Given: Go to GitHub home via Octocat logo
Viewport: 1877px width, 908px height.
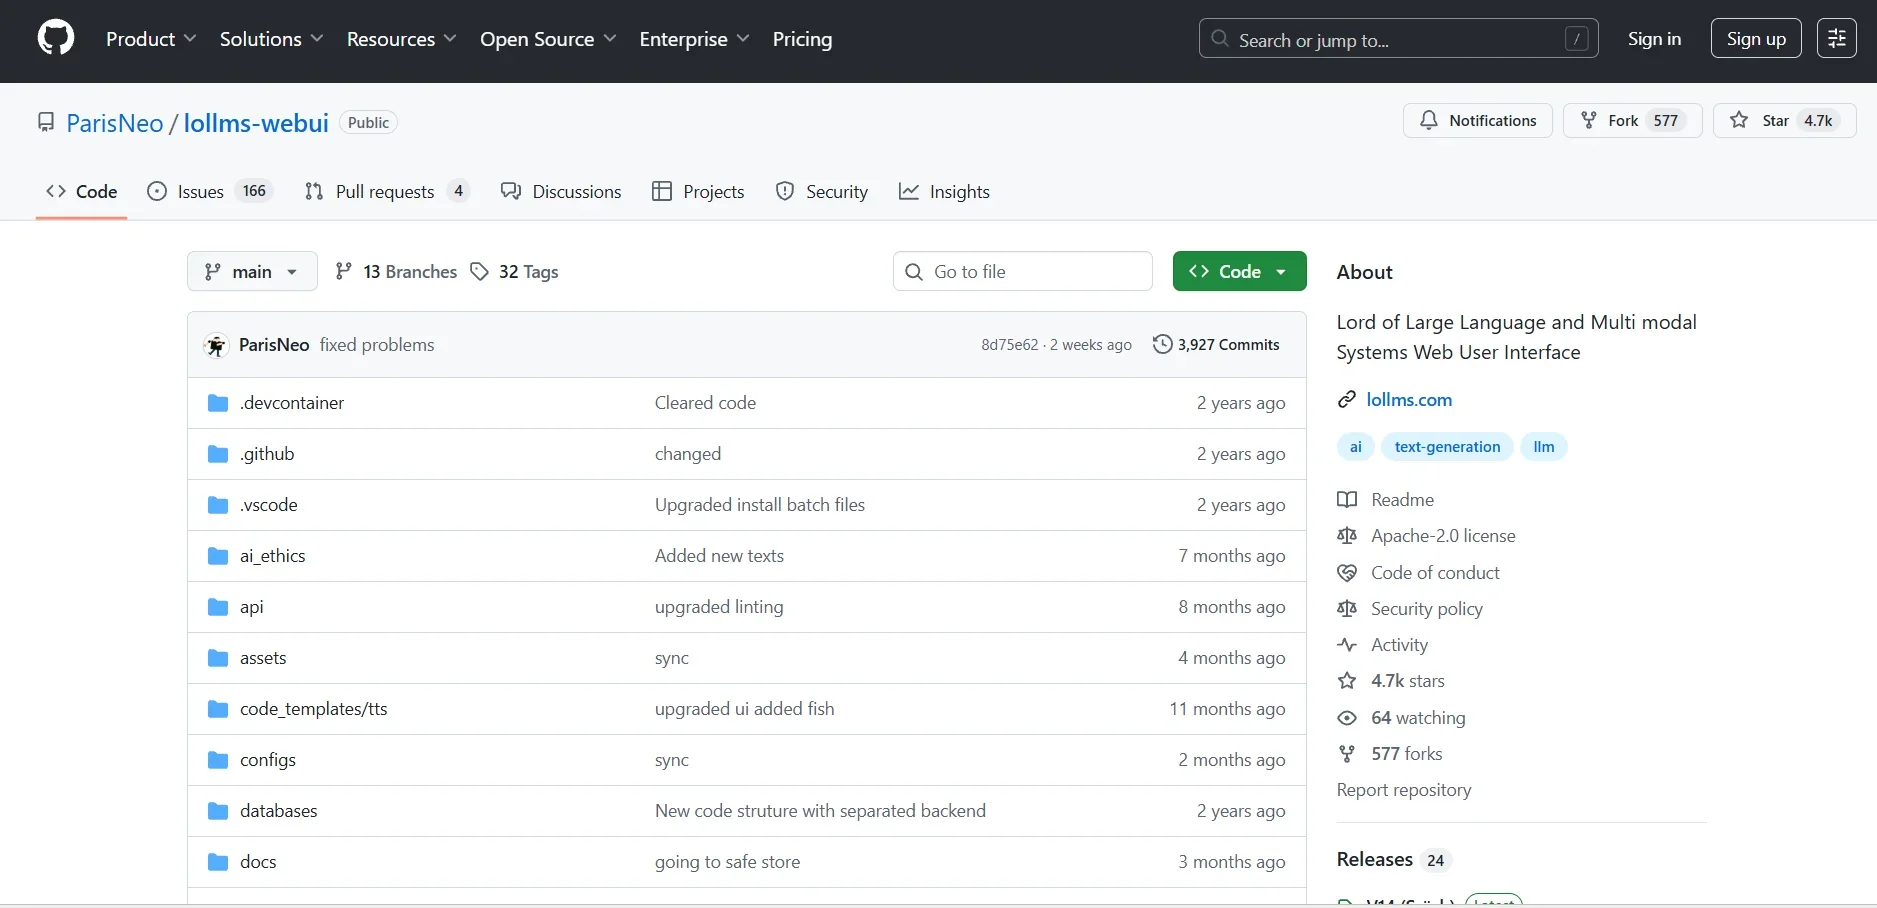Looking at the screenshot, I should (x=56, y=39).
